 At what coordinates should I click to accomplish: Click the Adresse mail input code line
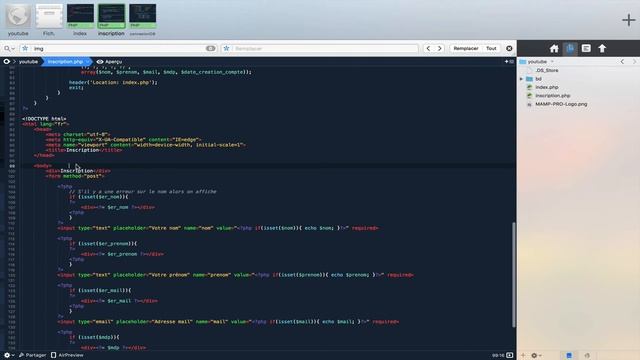coord(228,322)
